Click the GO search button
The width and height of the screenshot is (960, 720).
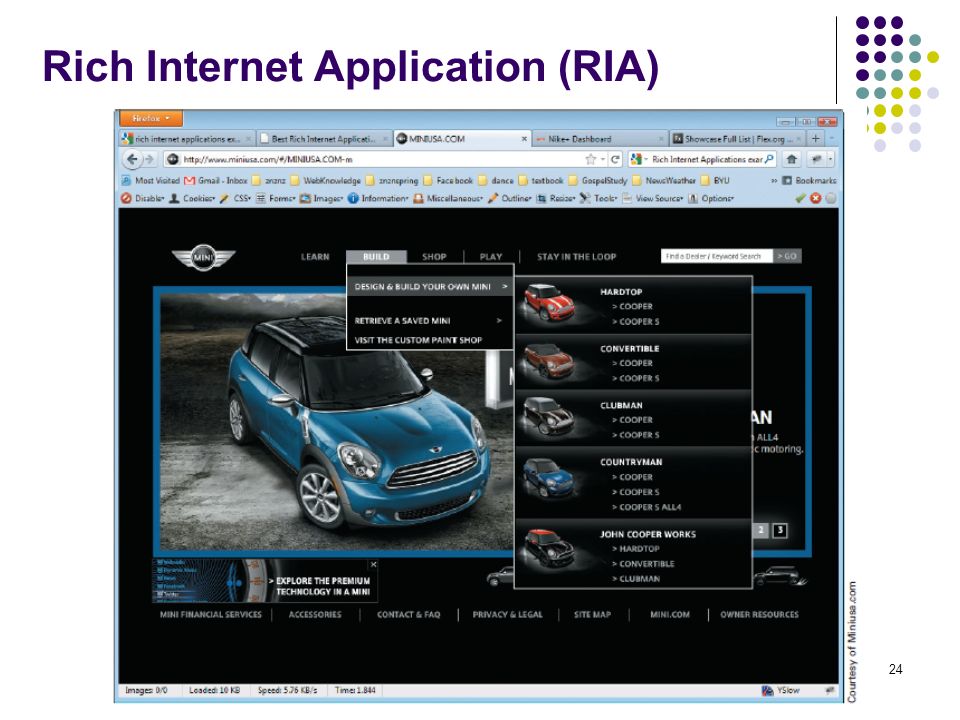click(787, 256)
